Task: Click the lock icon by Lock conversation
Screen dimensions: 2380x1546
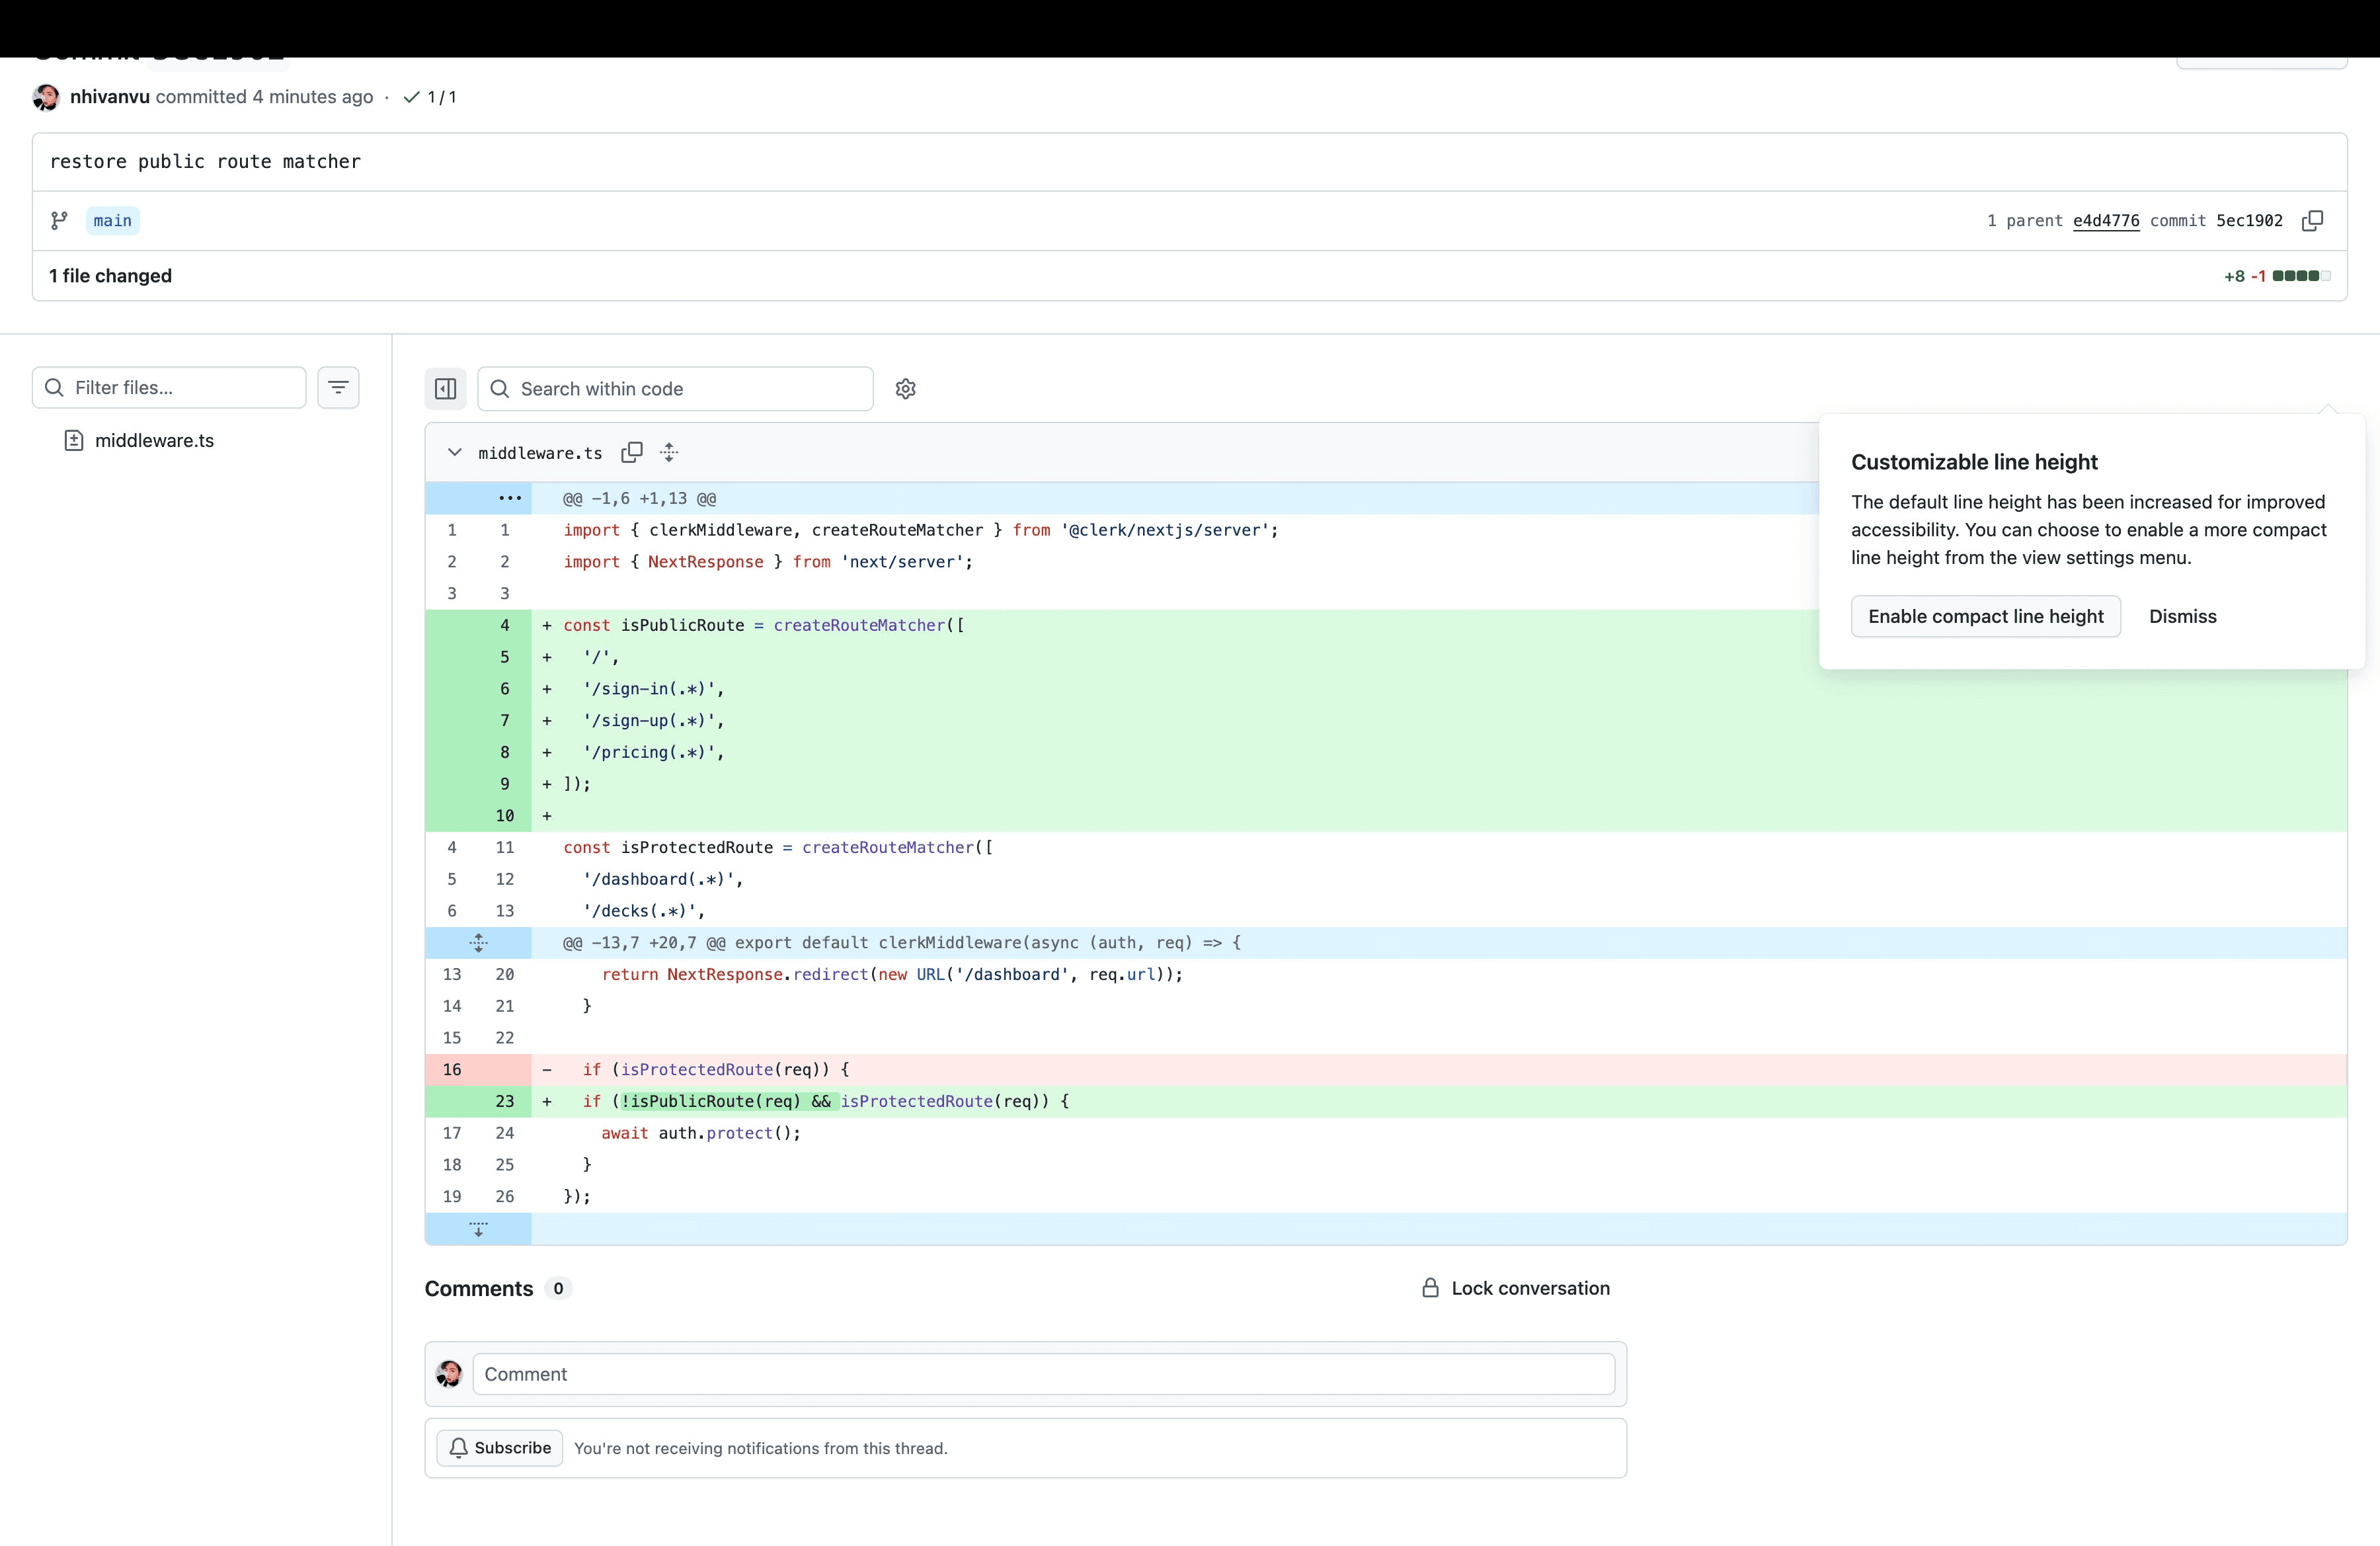Action: point(1430,1289)
